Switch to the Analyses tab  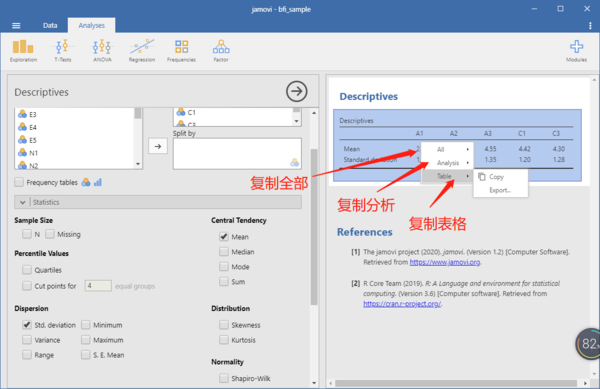click(91, 25)
